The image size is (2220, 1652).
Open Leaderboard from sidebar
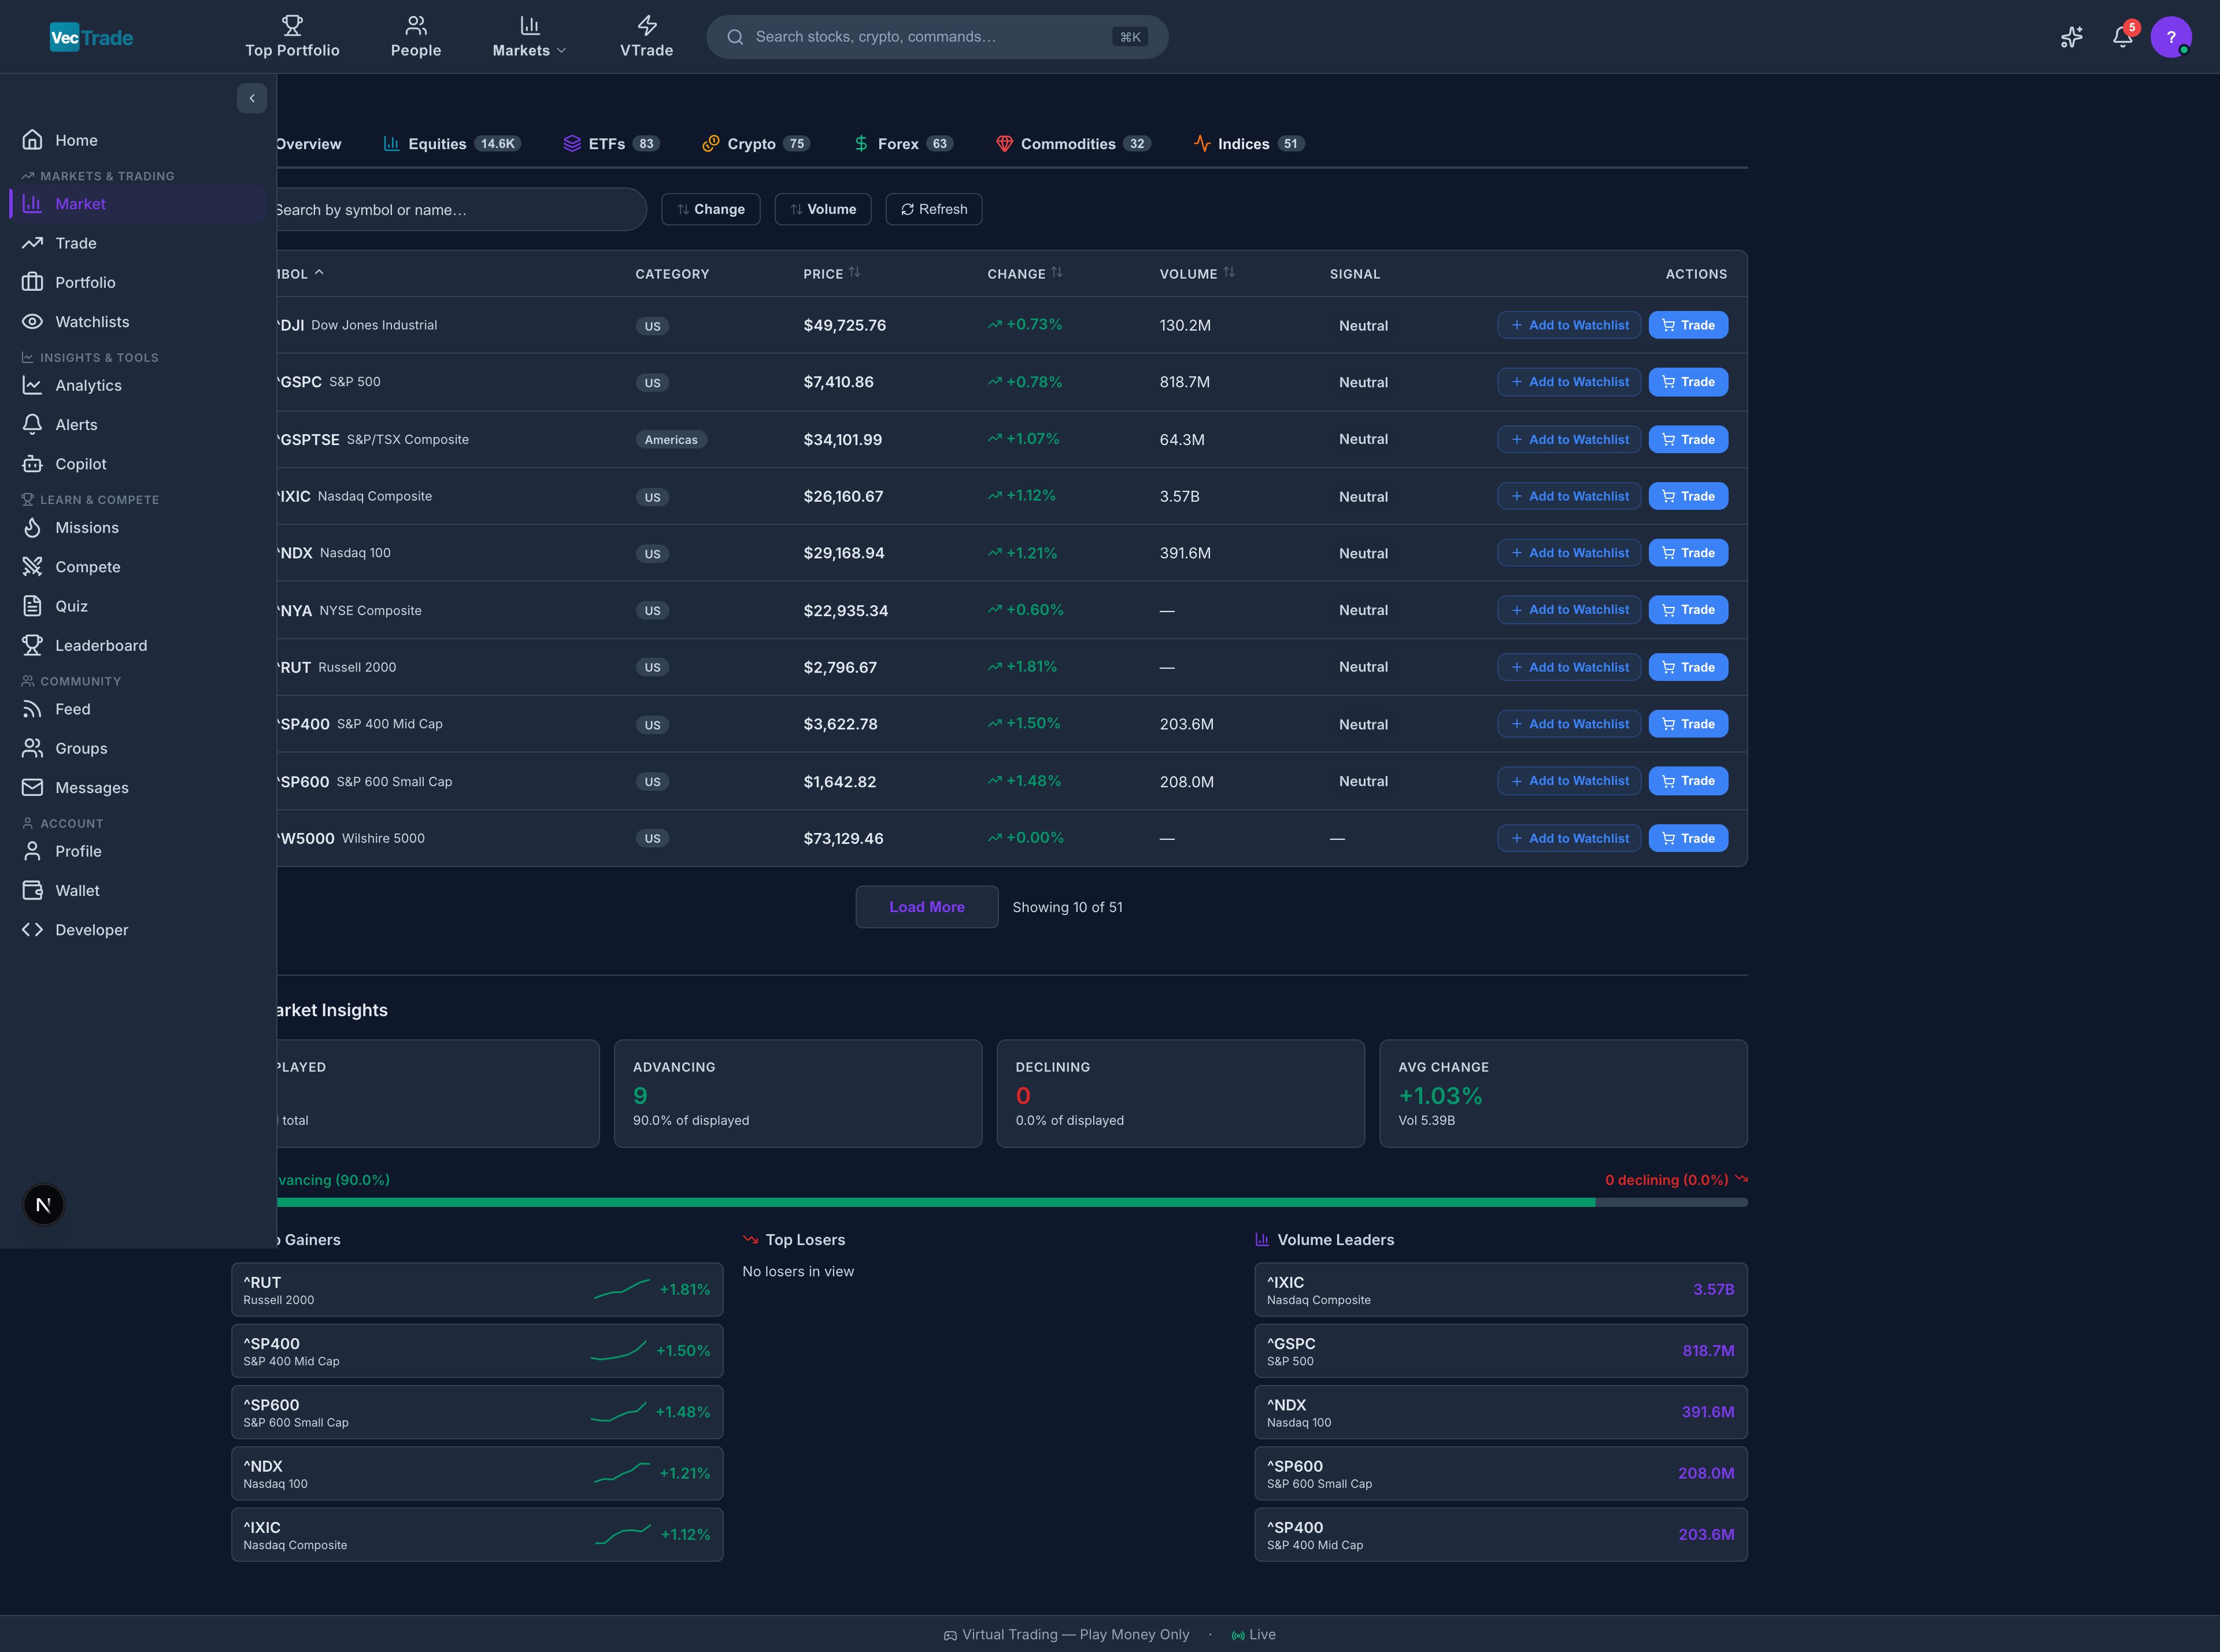tap(138, 646)
